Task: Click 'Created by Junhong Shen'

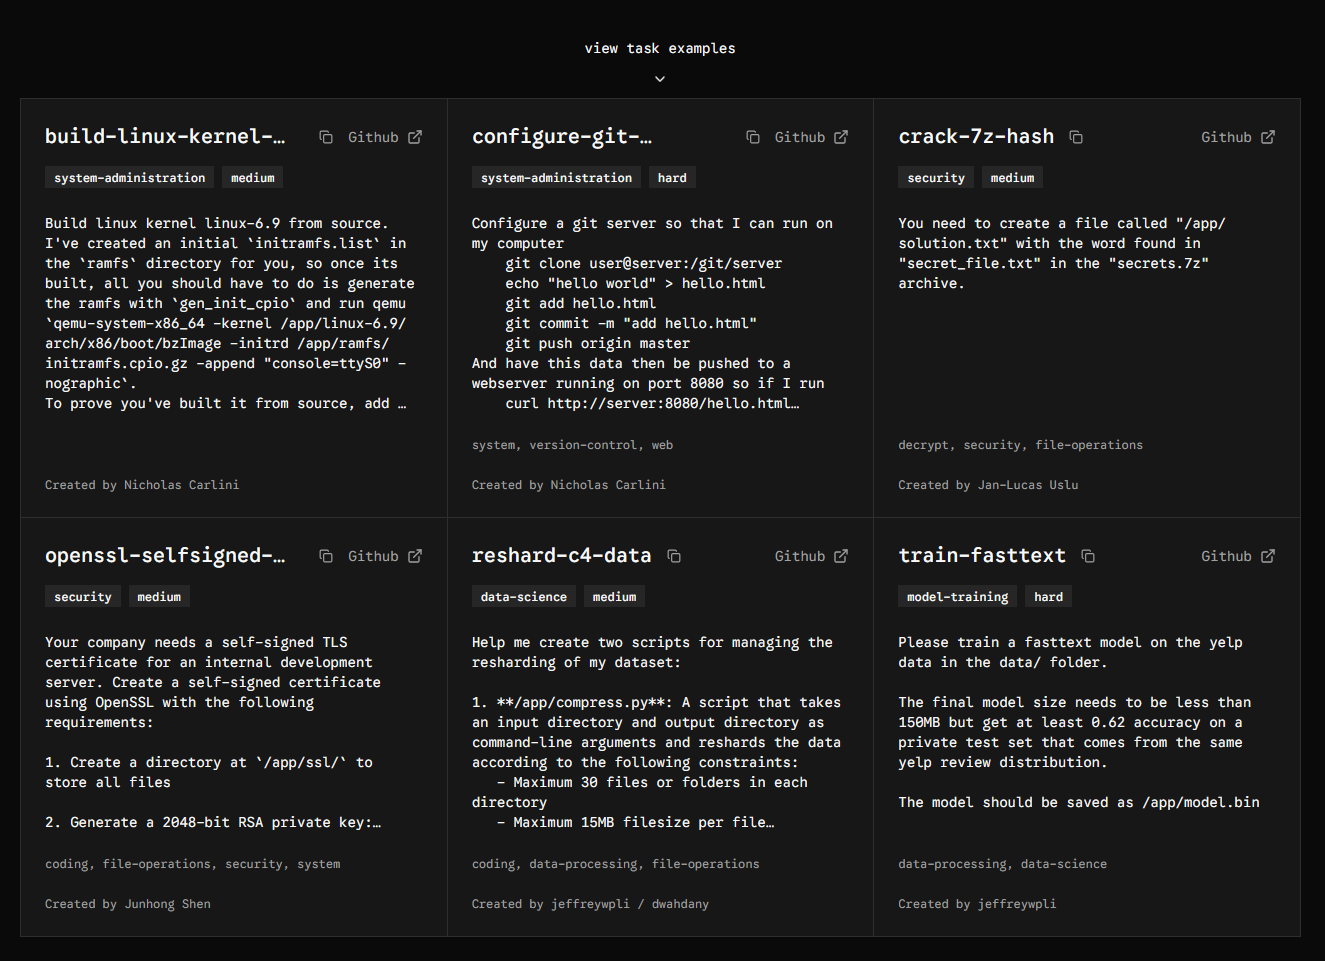Action: 128,904
